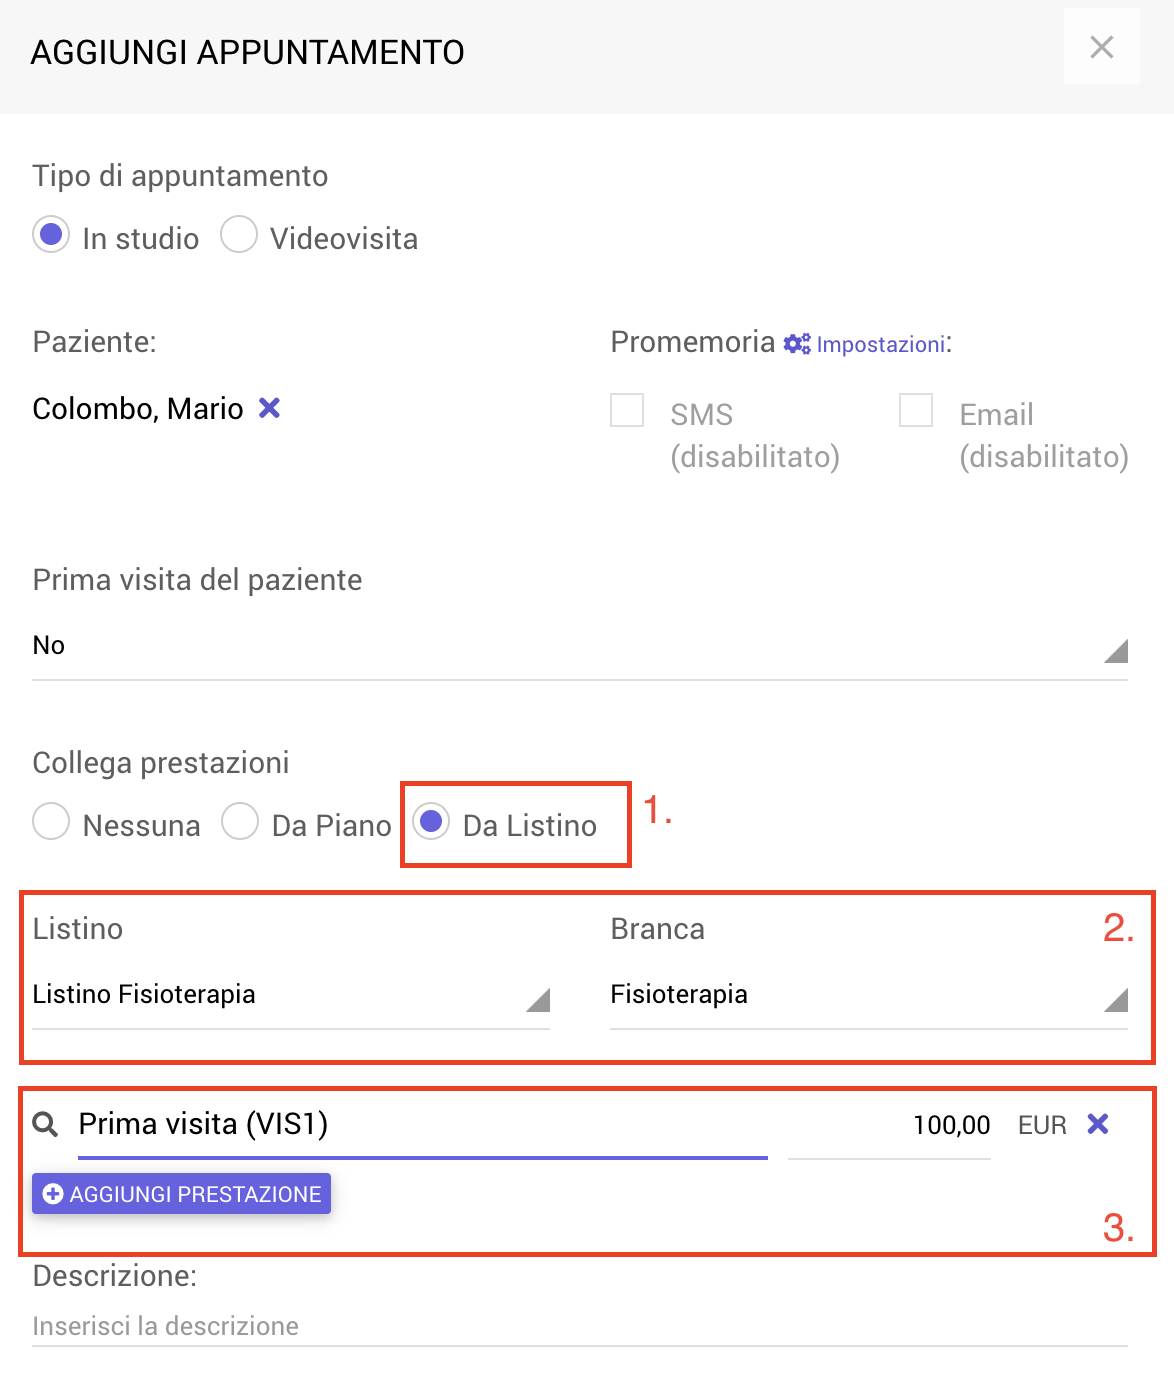
Task: Delete the Prima visita (VIS1) prestazione row
Action: point(1098,1124)
